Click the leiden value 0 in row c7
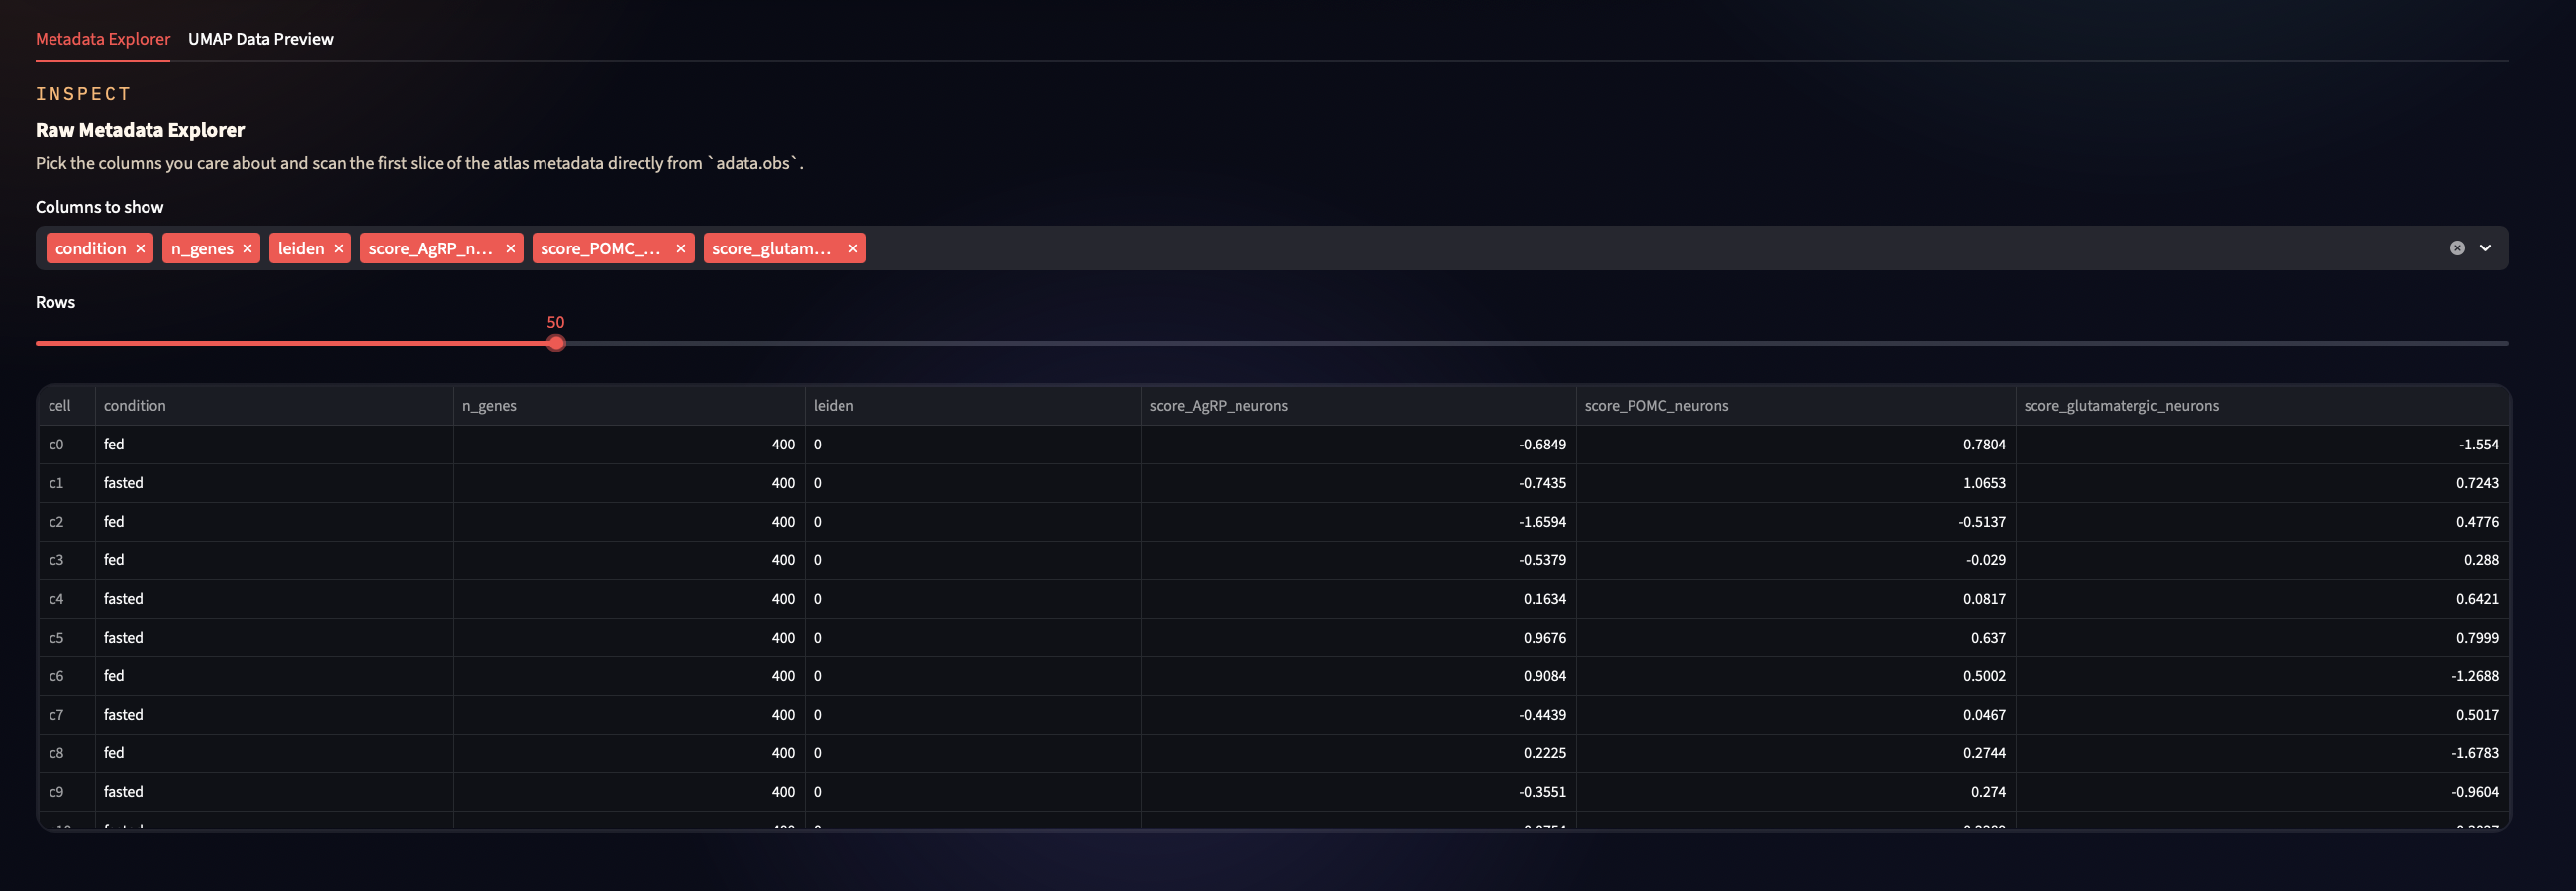The image size is (2576, 891). 973,715
